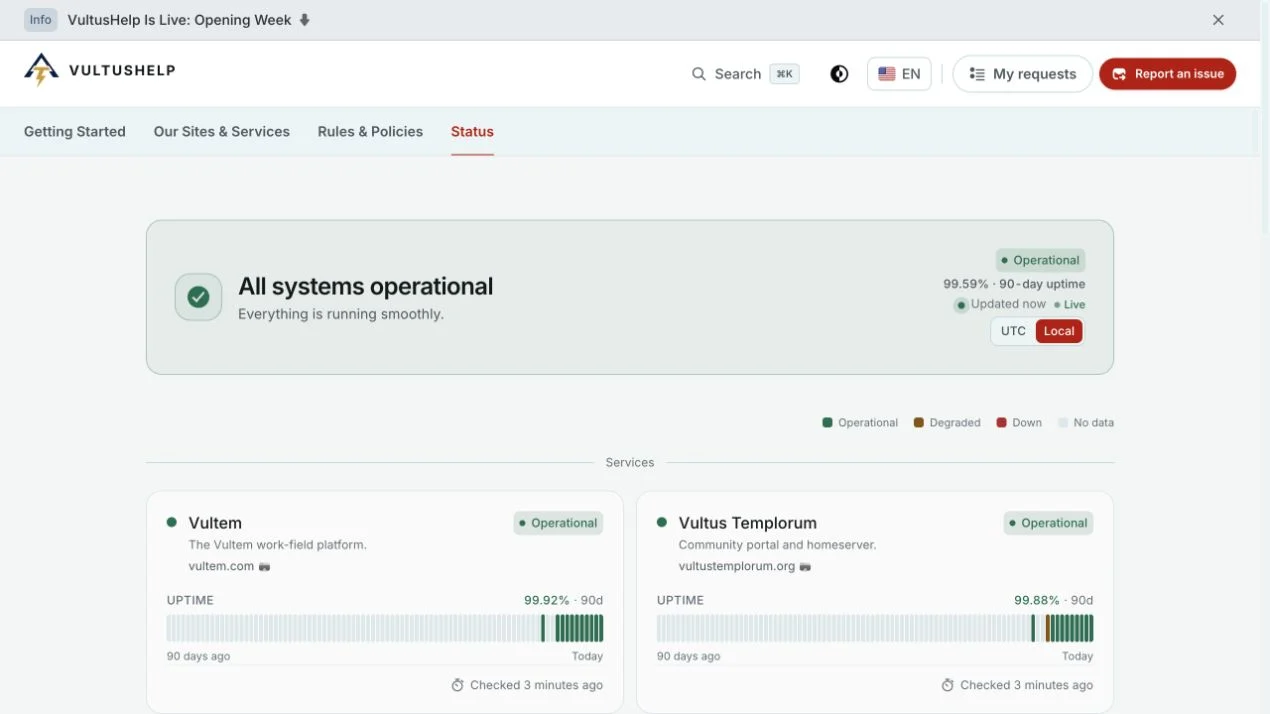Open the Getting Started tab
This screenshot has width=1270, height=714.
(75, 131)
